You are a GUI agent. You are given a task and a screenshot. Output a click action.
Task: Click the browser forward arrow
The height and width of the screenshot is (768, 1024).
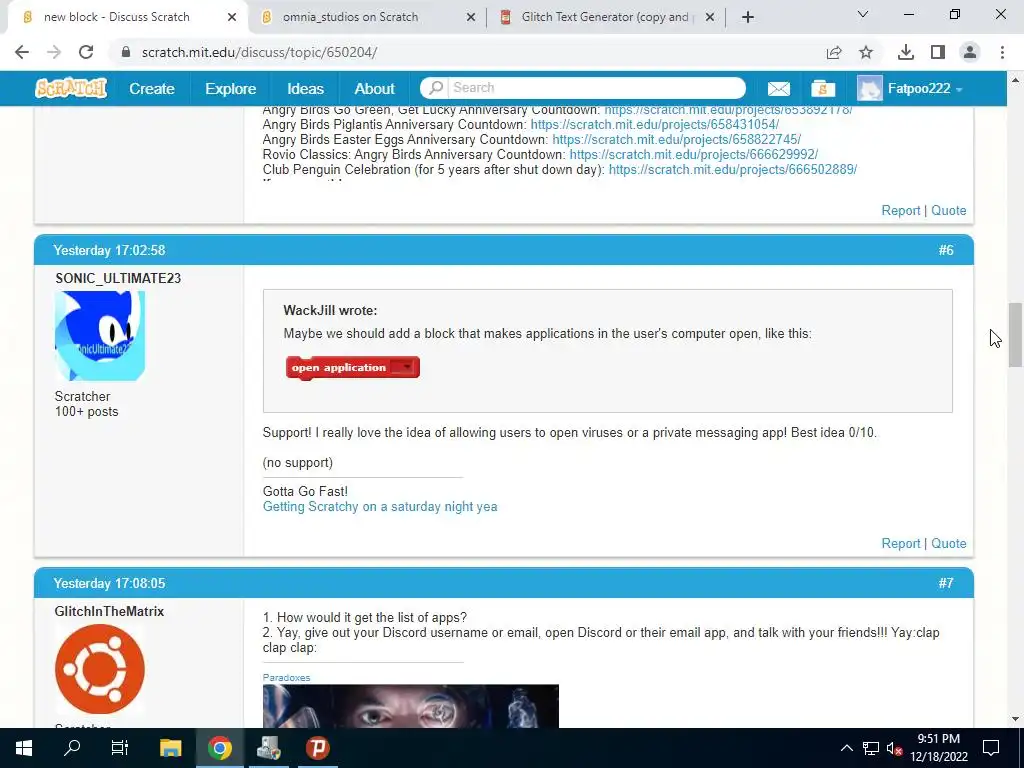pos(54,52)
